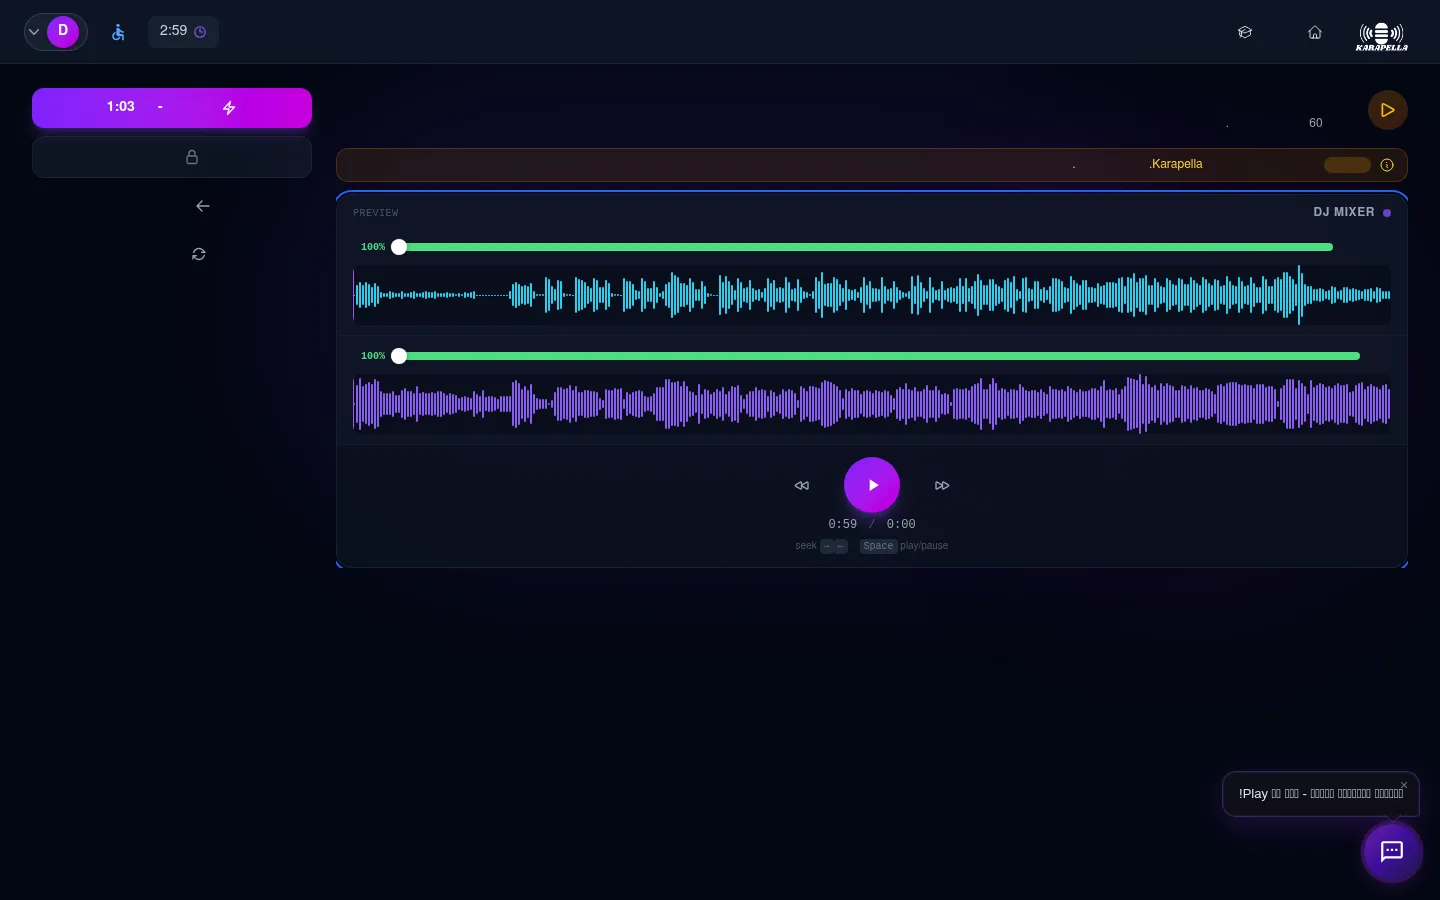Click the purple 1:03 lightning button

tap(172, 108)
